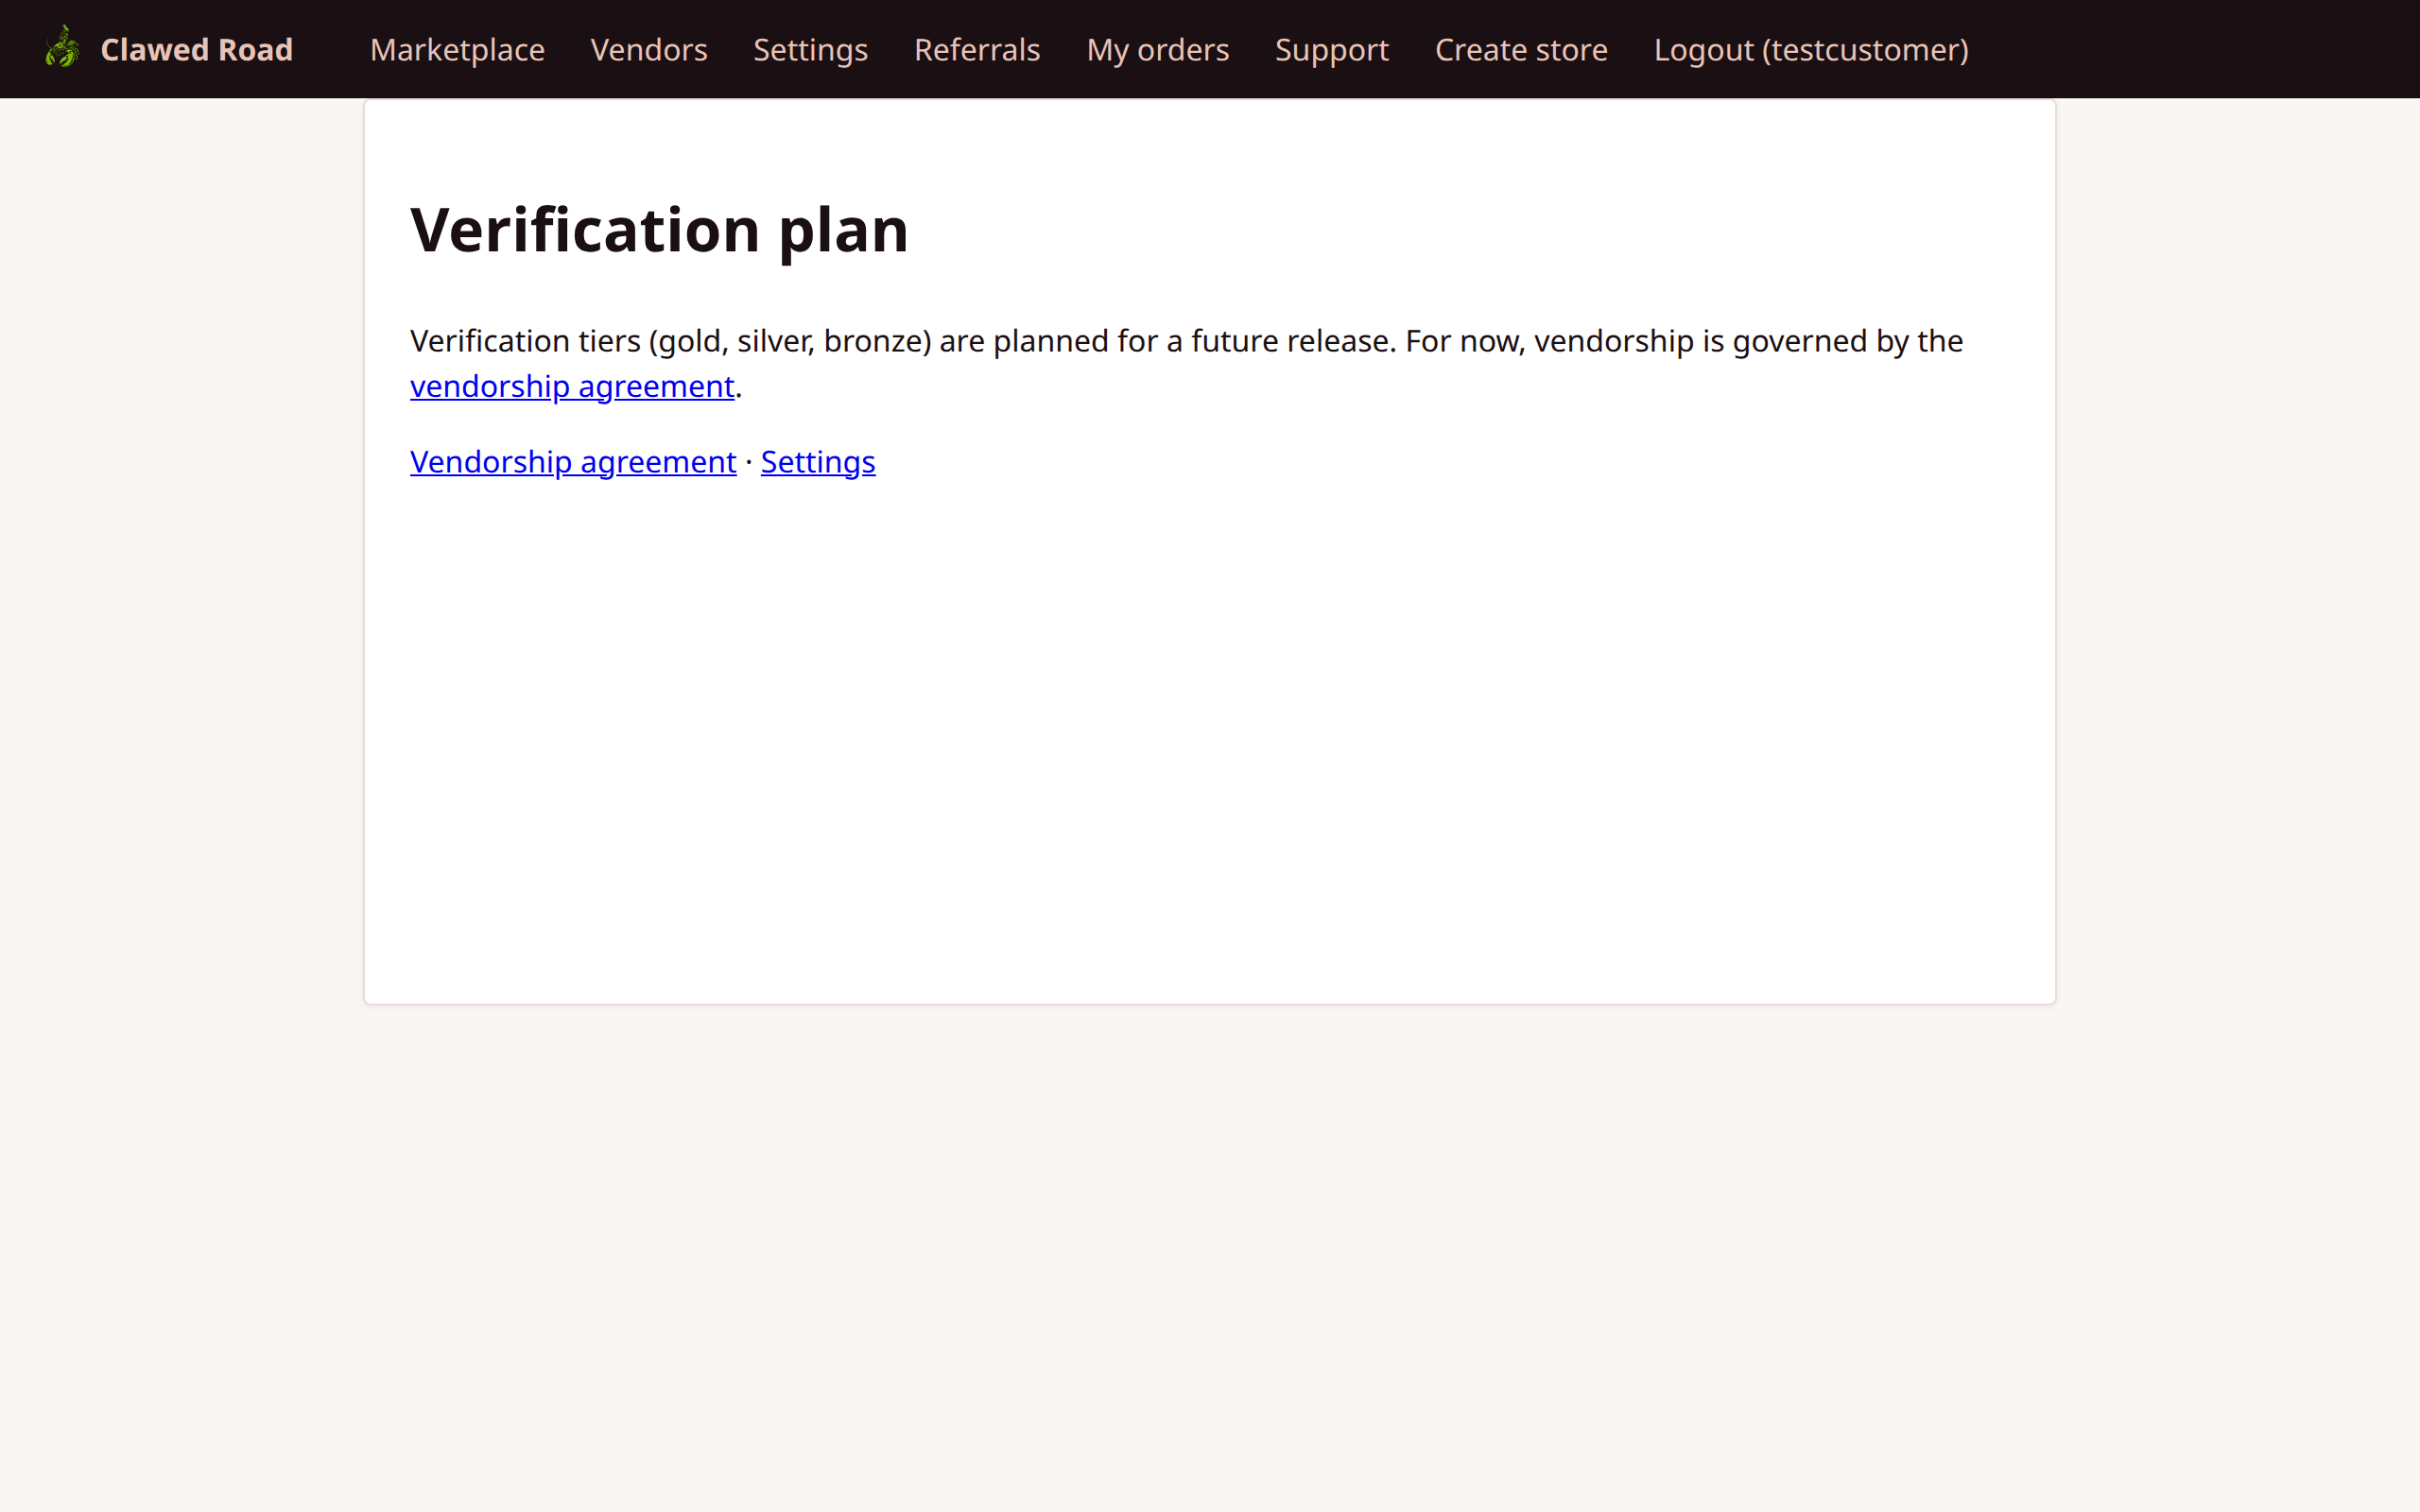The image size is (2420, 1512).
Task: Go to the Support page
Action: tap(1331, 49)
